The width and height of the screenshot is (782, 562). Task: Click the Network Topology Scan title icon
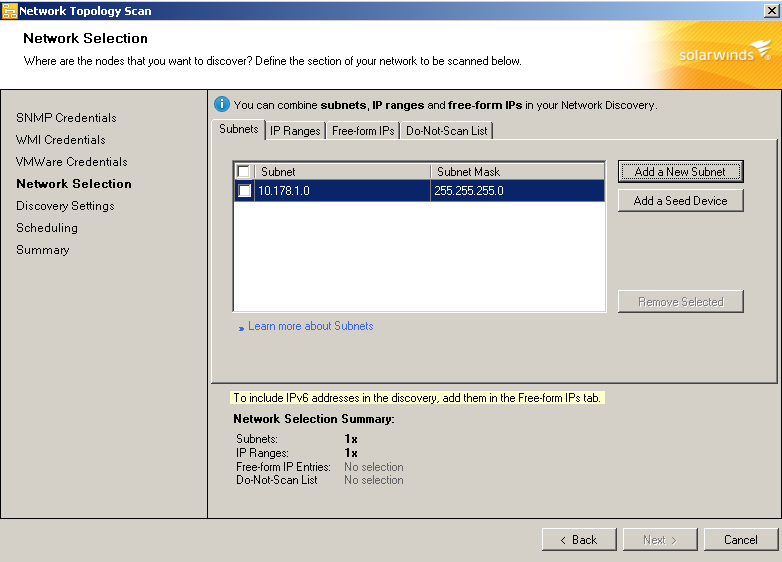pos(9,10)
